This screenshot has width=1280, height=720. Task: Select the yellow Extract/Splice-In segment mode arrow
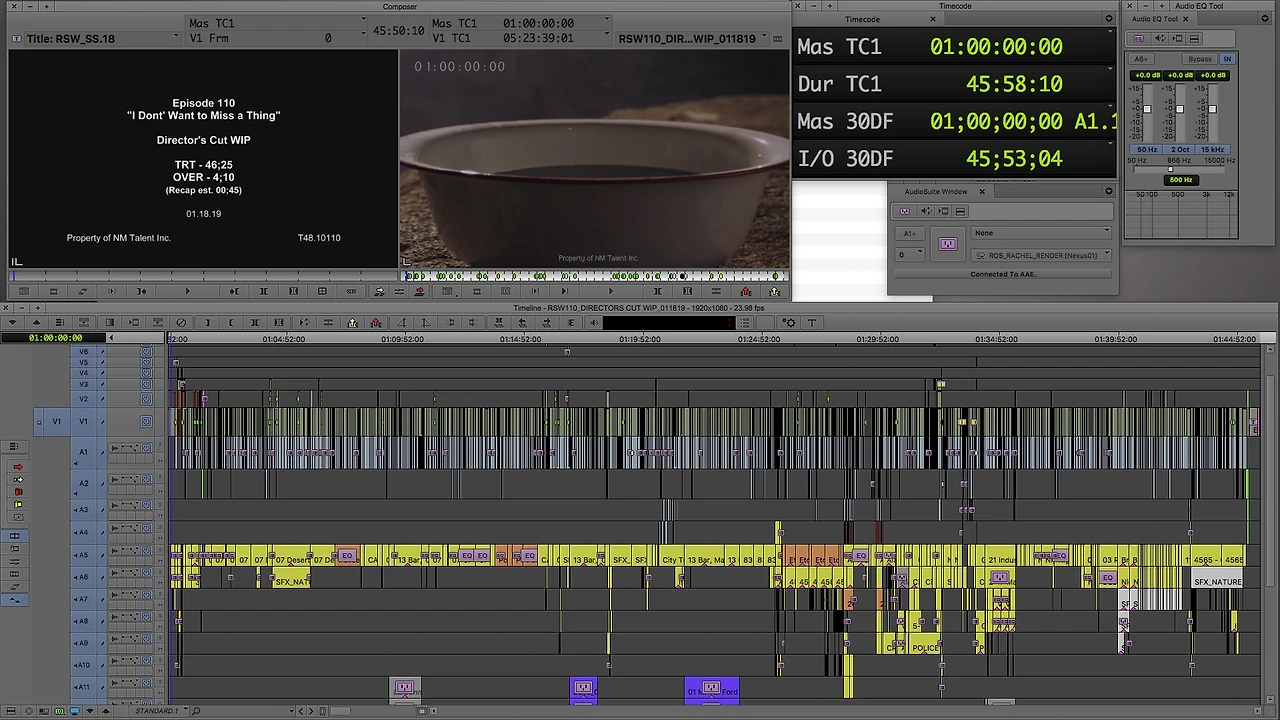click(17, 479)
